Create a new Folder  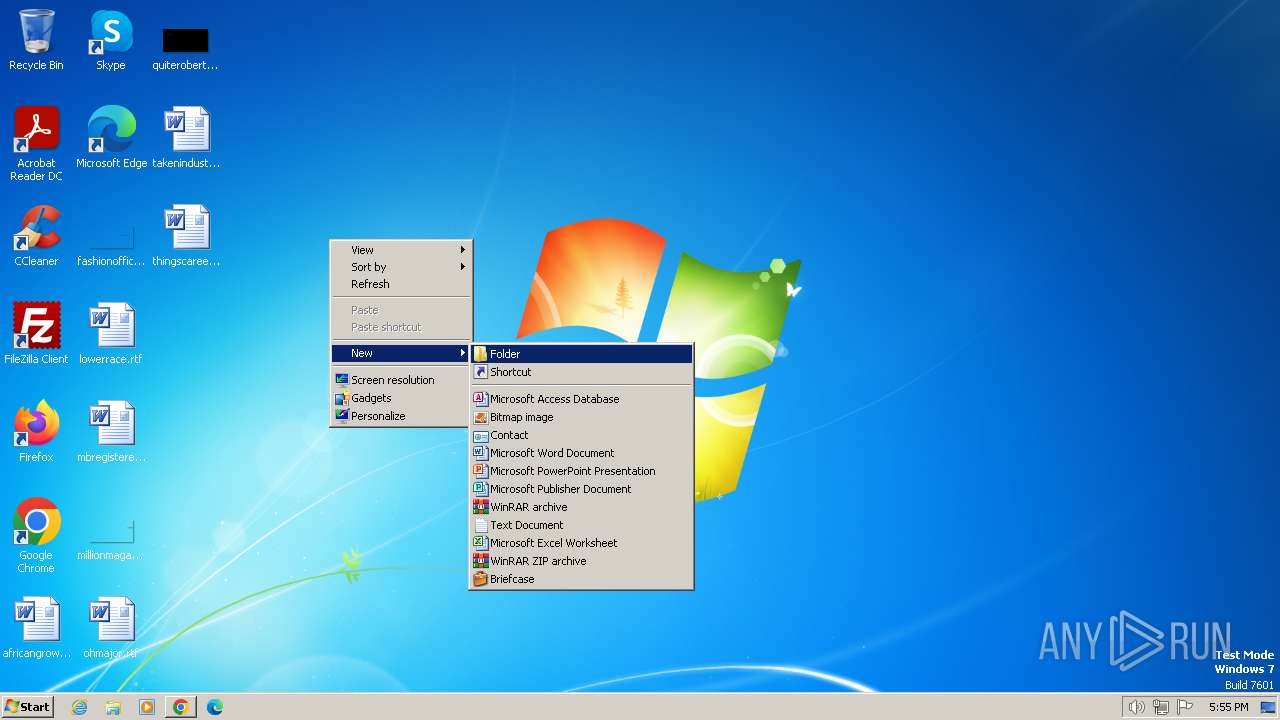(x=581, y=354)
